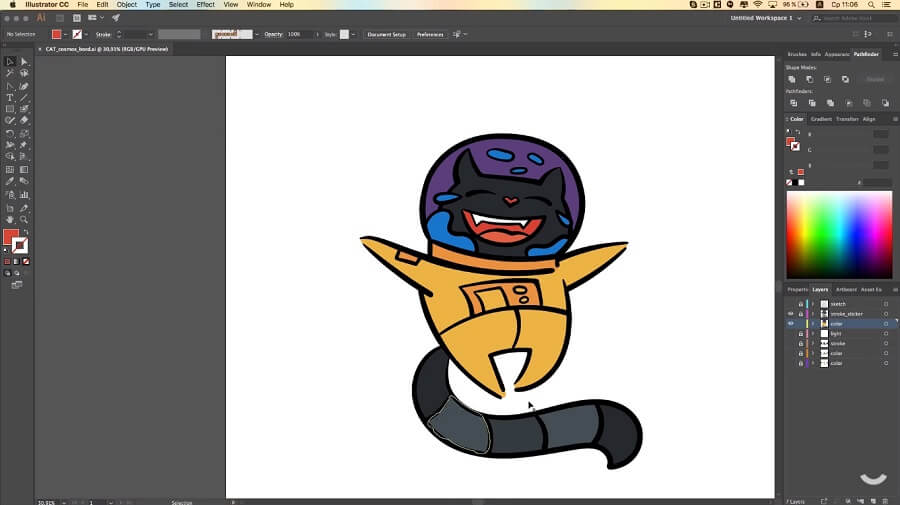Grab the Hand tool
The image size is (900, 505).
tap(10, 218)
